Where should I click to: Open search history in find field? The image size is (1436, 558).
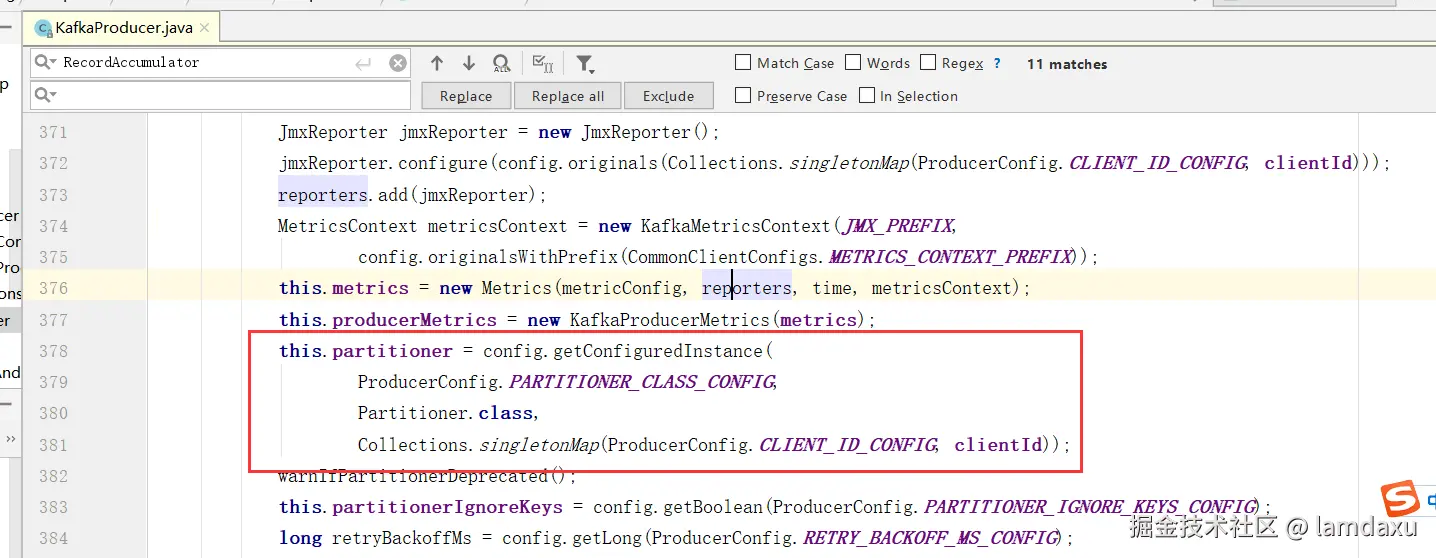click(x=46, y=62)
